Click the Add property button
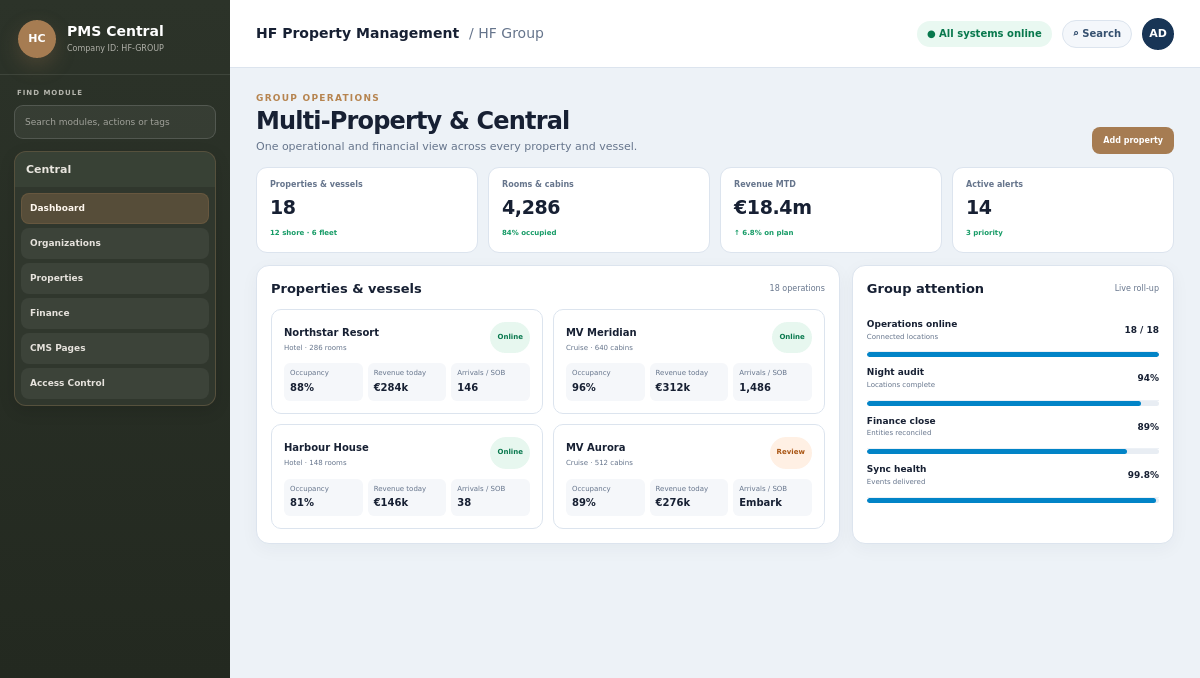The height and width of the screenshot is (678, 1200). (1133, 141)
